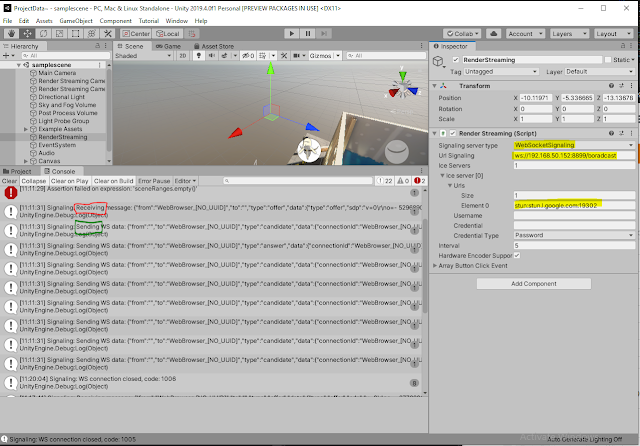Toggle Local handle rotation
Image resolution: width=640 pixels, height=446 pixels.
tap(168, 33)
